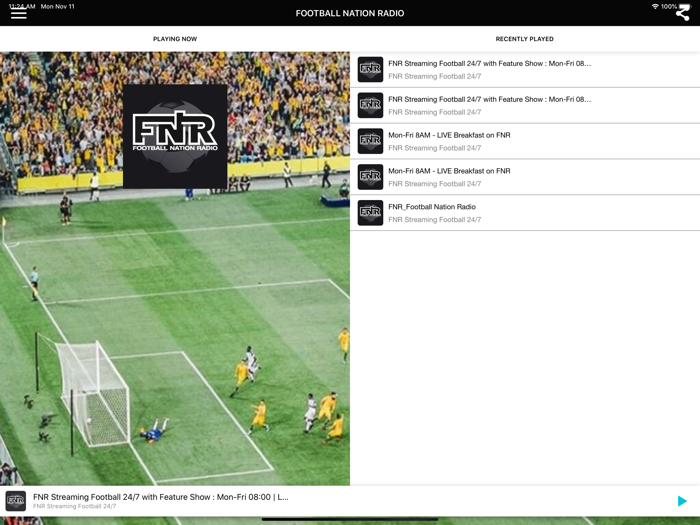Switch to the Playing Now tab
The image size is (700, 525).
point(175,39)
